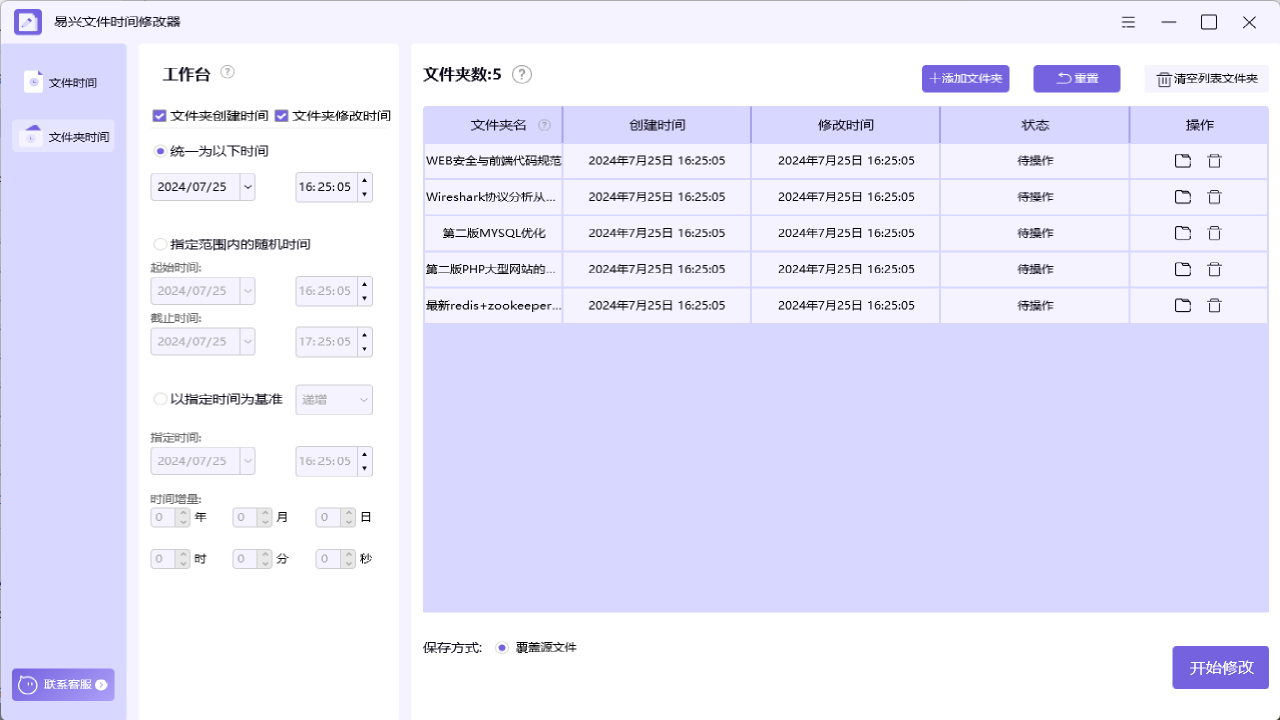Delete Wireshark协议分析从入门 entry via trash icon
The width and height of the screenshot is (1280, 720).
pos(1214,196)
